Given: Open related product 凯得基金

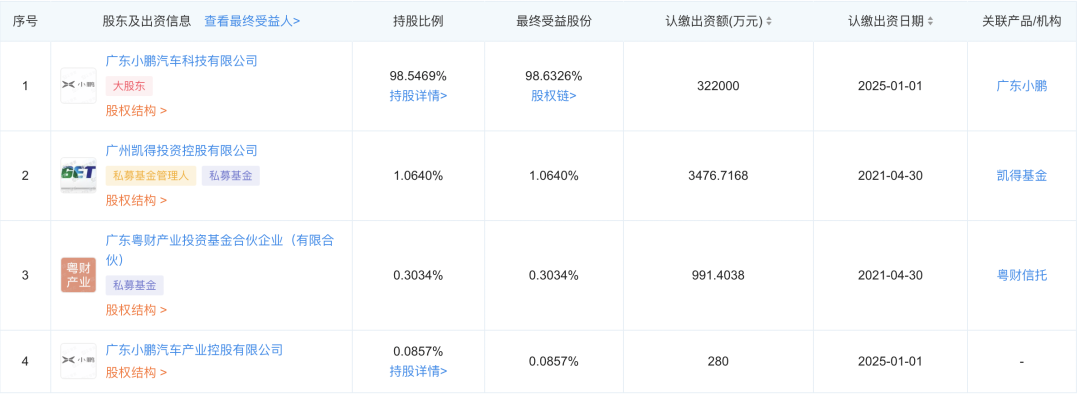Looking at the screenshot, I should pyautogui.click(x=1021, y=176).
